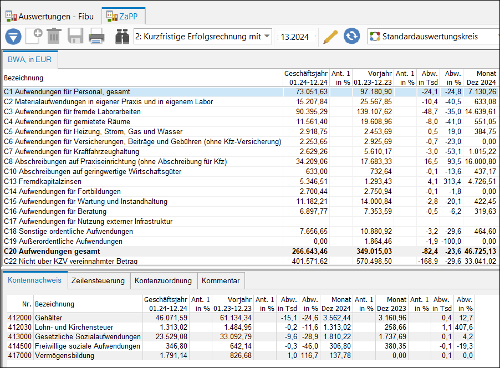The width and height of the screenshot is (500, 368).
Task: Refresh data with the blue circular arrows icon
Action: 352,36
